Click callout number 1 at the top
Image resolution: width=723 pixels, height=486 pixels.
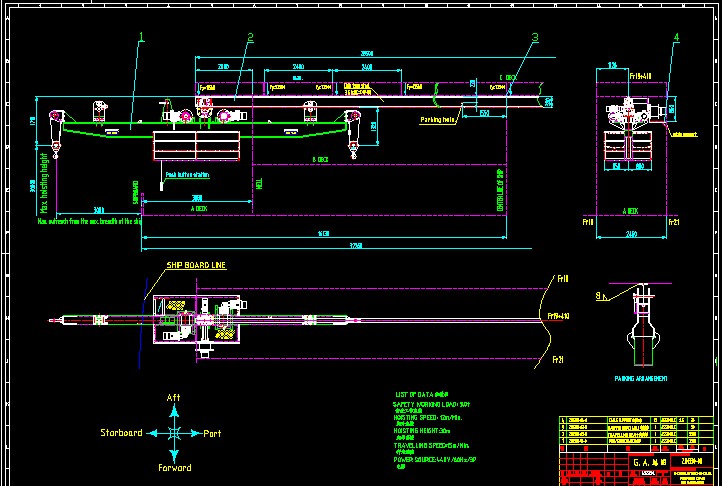point(141,38)
